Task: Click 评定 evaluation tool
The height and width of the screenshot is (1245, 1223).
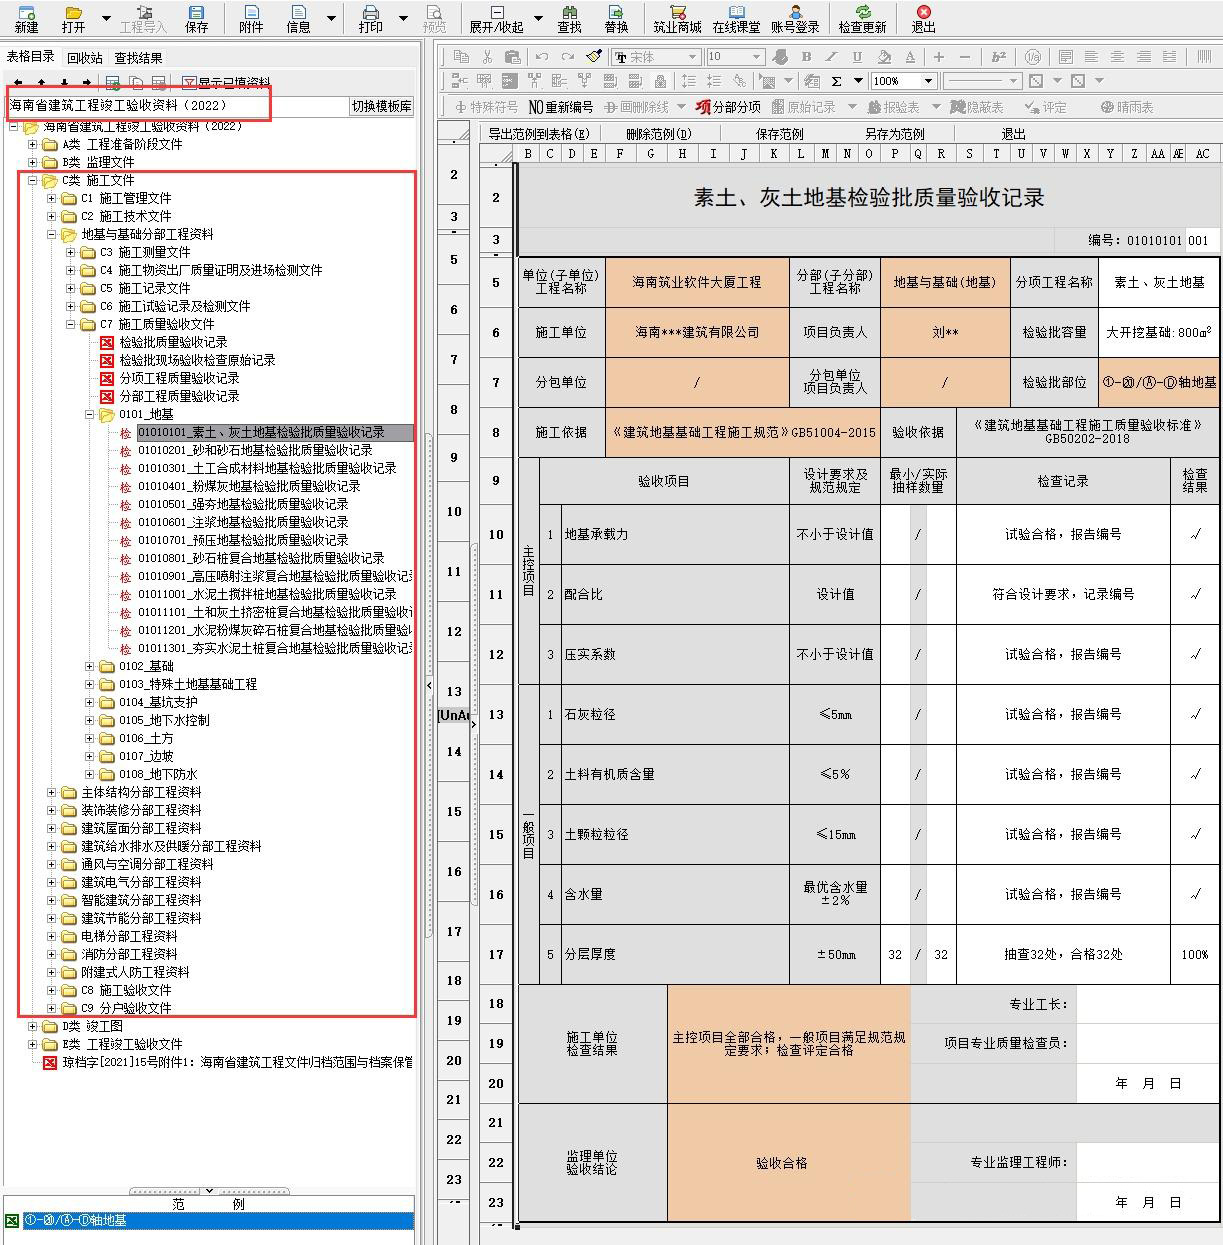Action: (x=1046, y=107)
